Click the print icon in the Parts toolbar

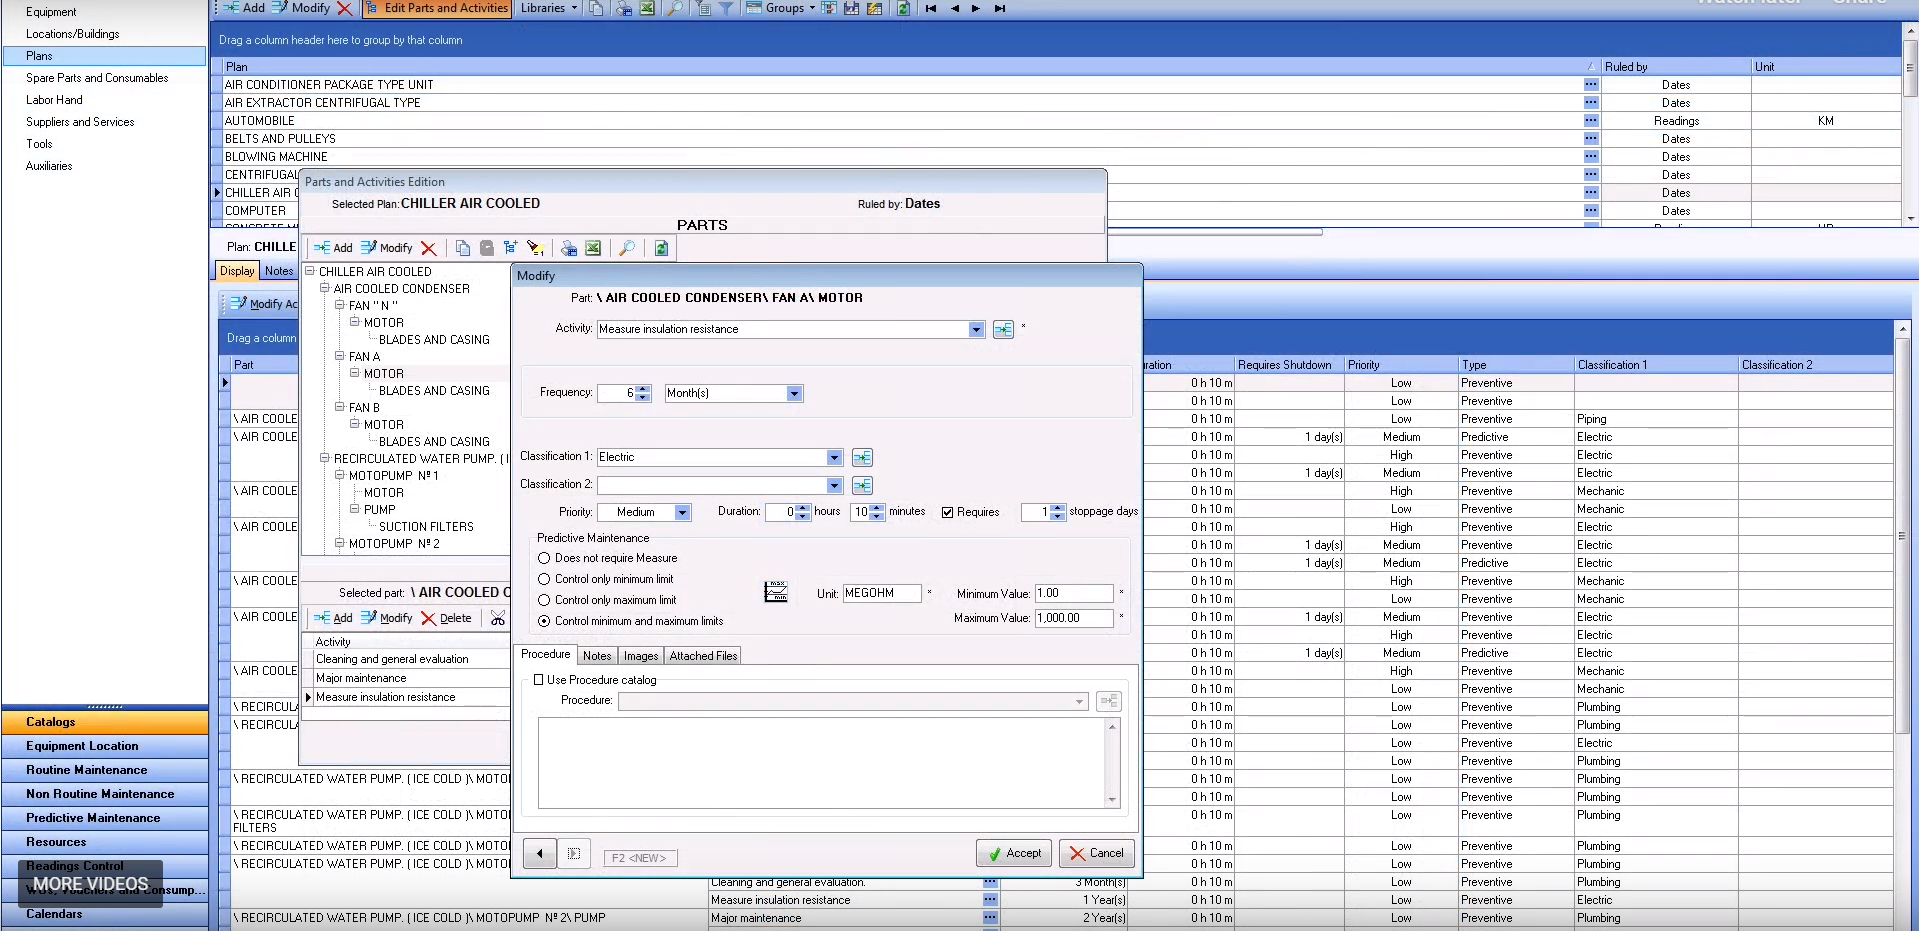point(569,248)
